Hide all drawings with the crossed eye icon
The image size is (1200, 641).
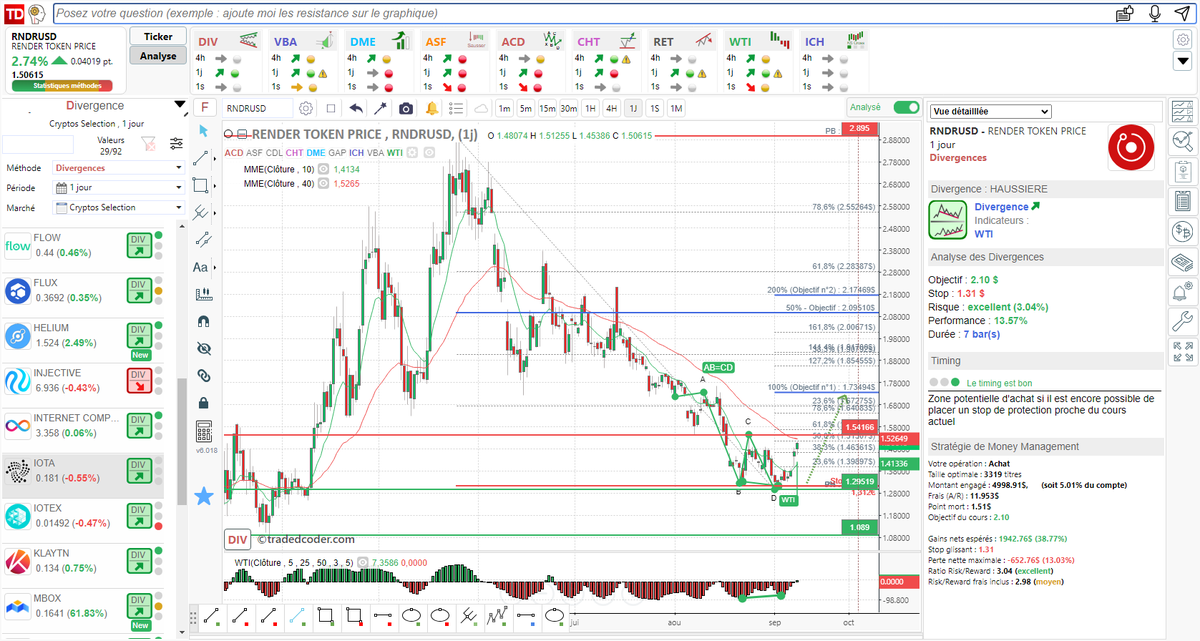tap(204, 349)
